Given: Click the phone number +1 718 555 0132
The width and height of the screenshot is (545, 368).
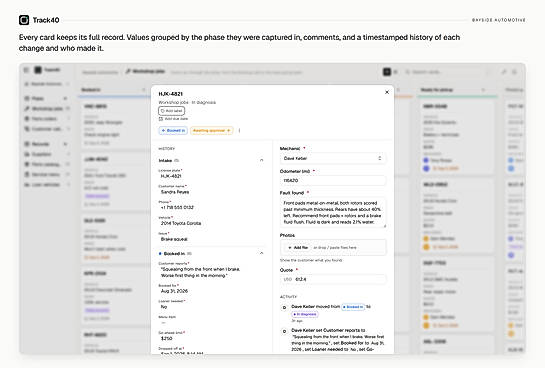Looking at the screenshot, I should pos(177,207).
